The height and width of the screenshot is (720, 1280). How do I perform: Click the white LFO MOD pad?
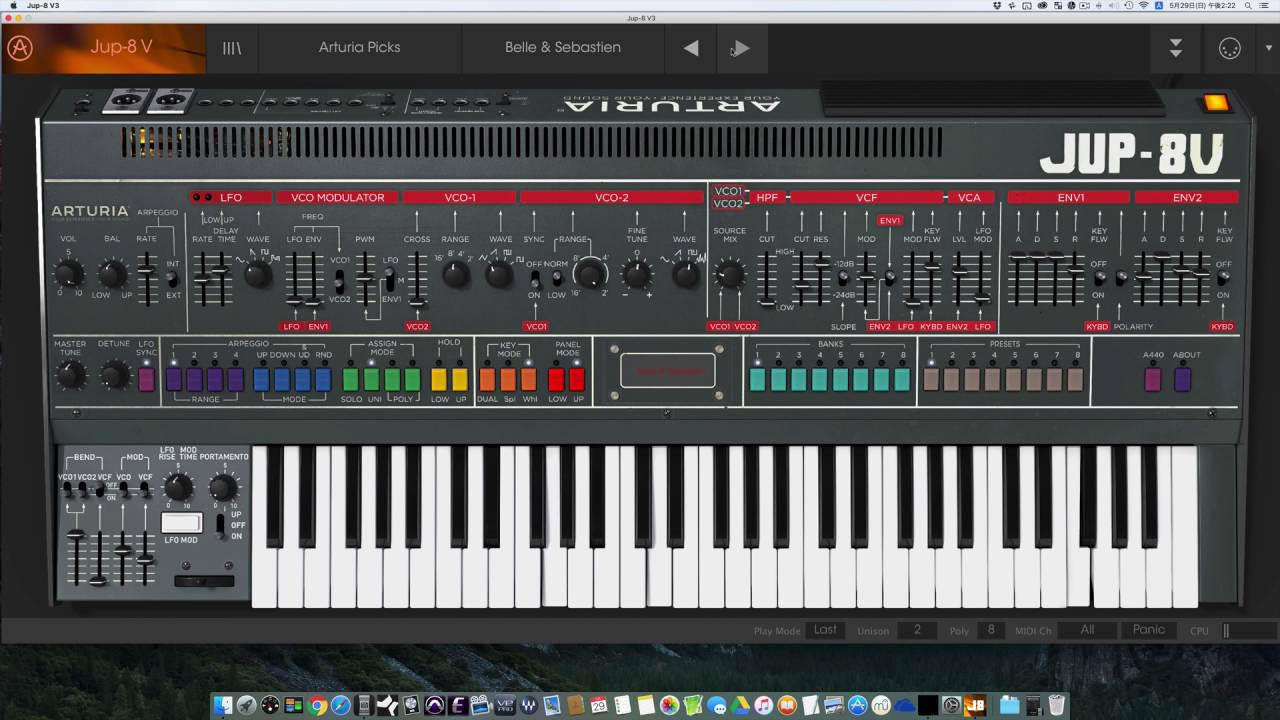click(x=181, y=522)
